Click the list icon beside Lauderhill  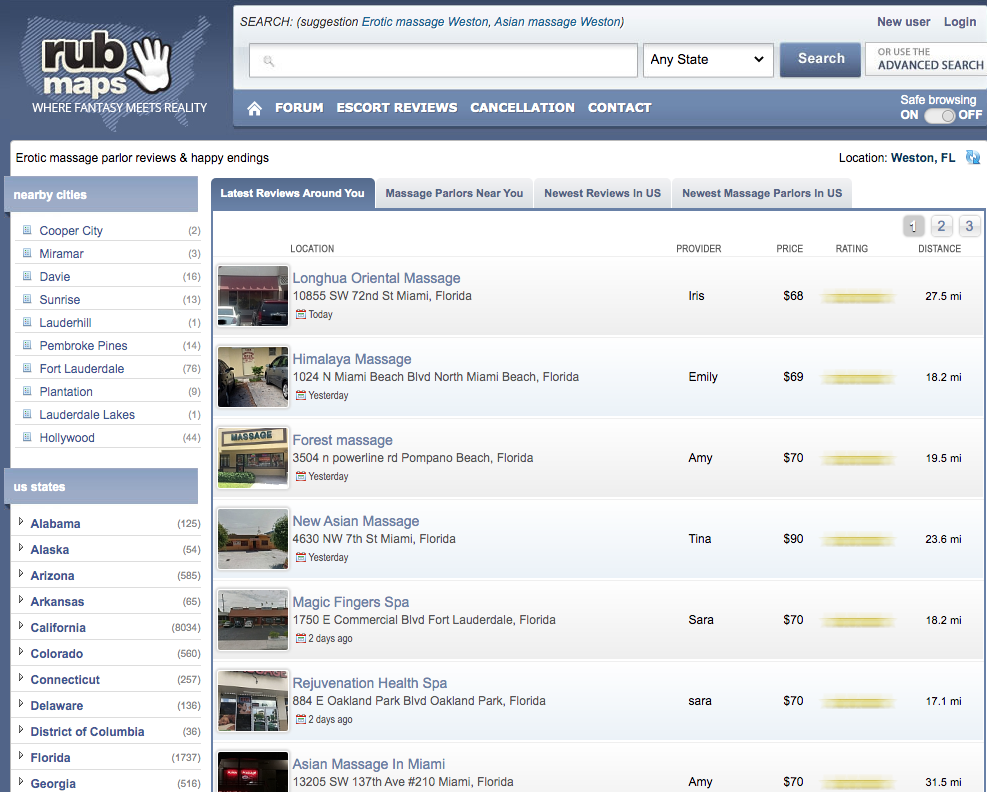[27, 322]
